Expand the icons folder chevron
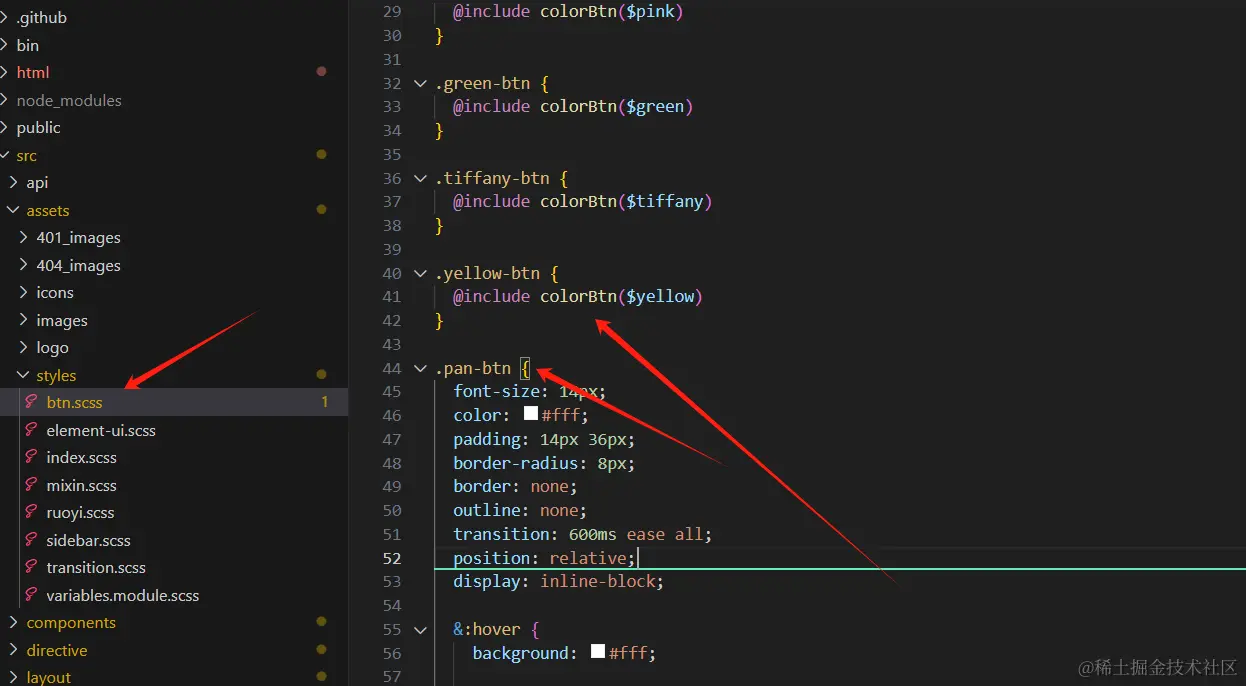The width and height of the screenshot is (1246, 686). coord(24,292)
